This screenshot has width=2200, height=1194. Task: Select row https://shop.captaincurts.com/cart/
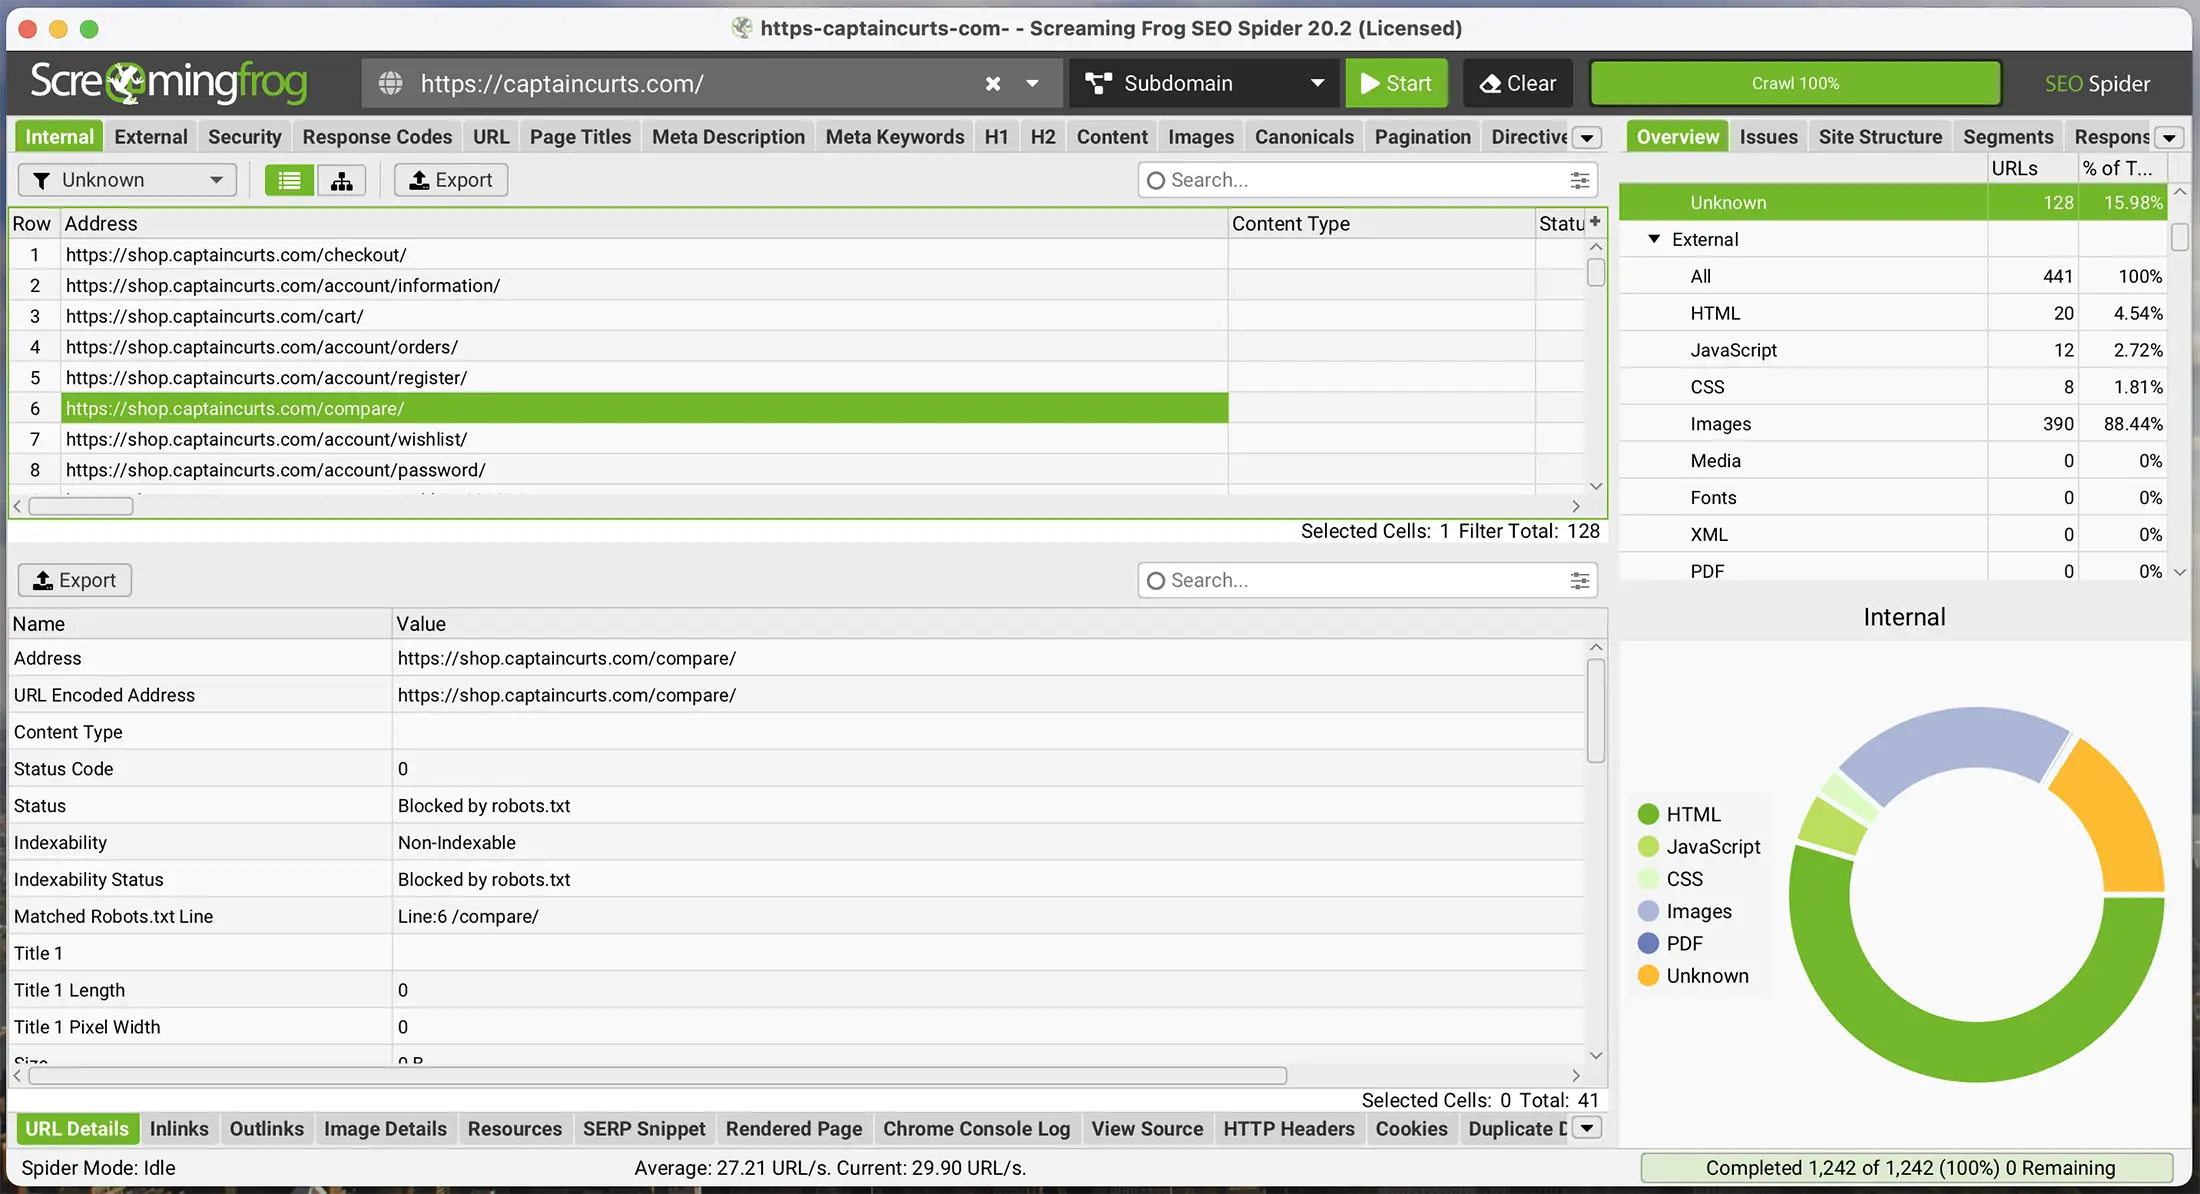[644, 316]
